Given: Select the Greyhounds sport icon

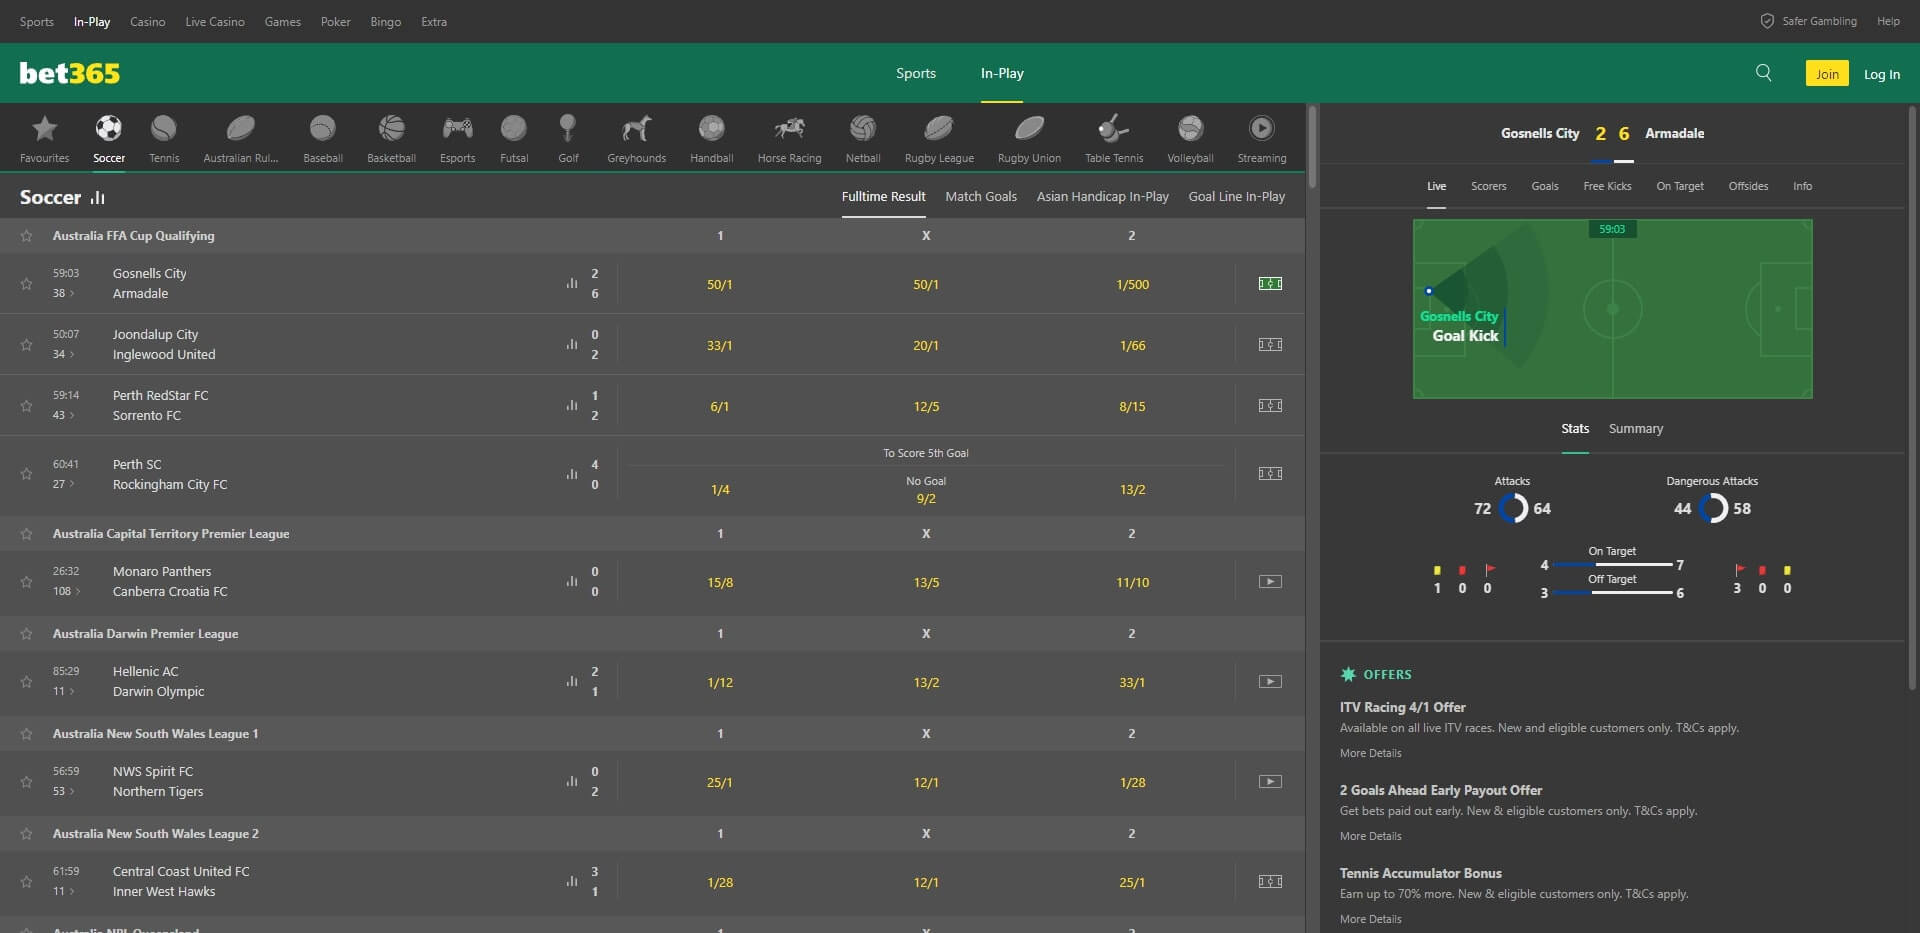Looking at the screenshot, I should point(635,137).
